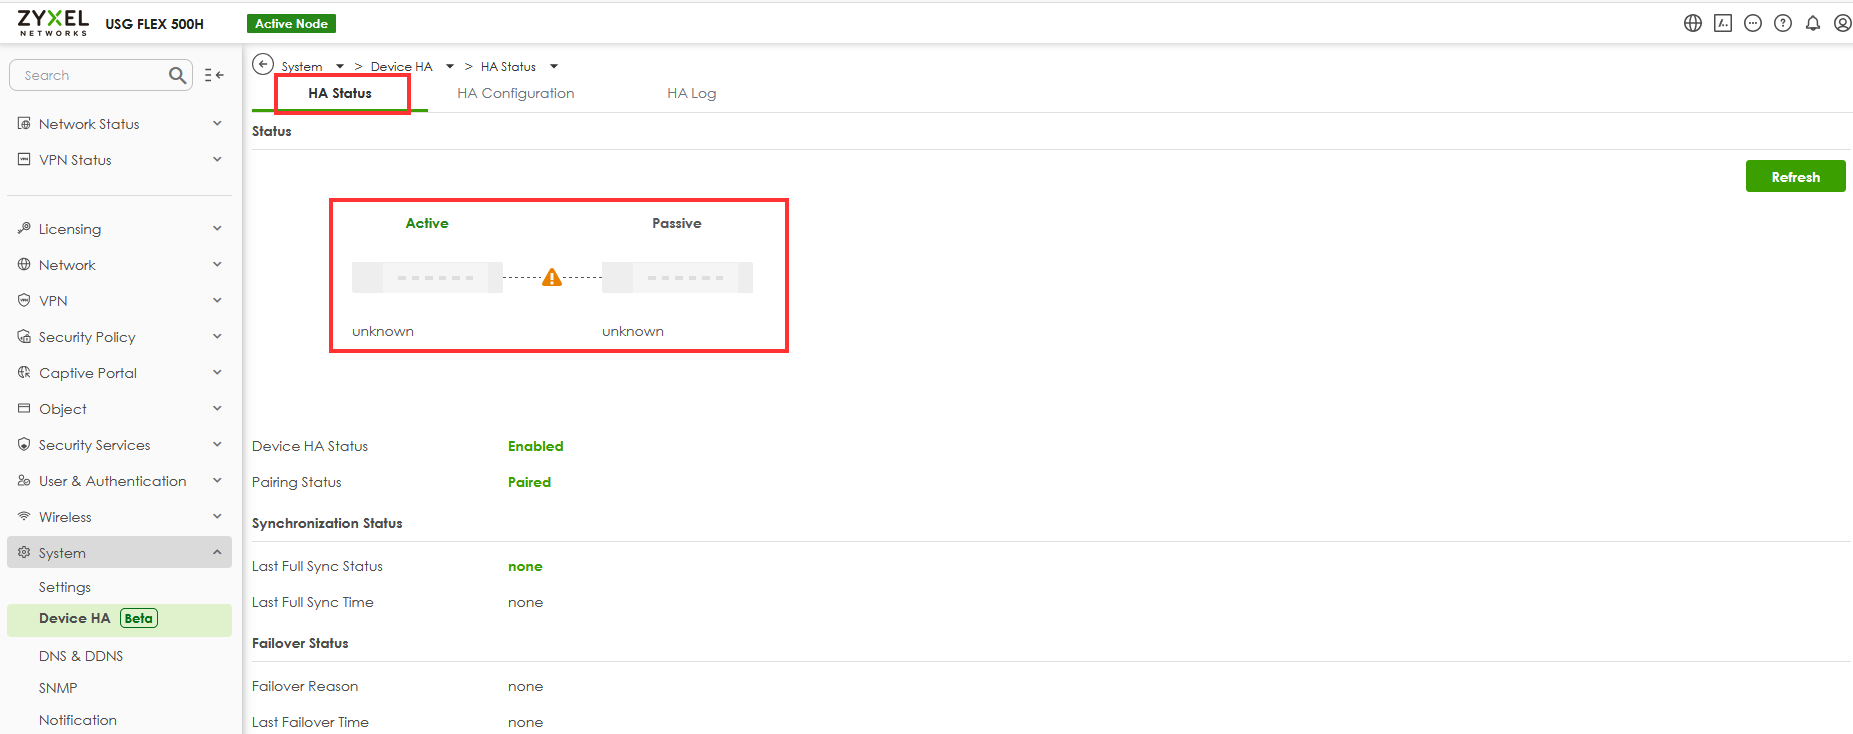Collapse the sidebar navigation menu
This screenshot has width=1853, height=734.
pyautogui.click(x=214, y=75)
